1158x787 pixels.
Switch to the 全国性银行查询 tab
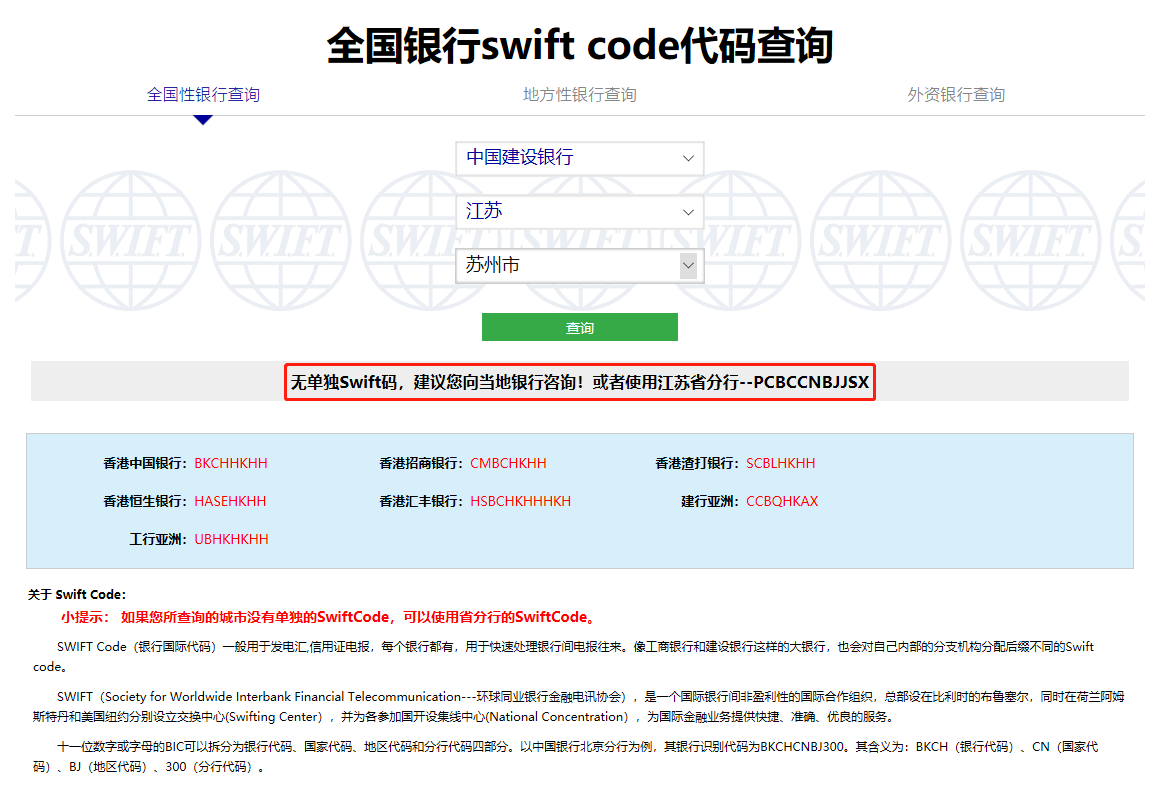point(203,95)
